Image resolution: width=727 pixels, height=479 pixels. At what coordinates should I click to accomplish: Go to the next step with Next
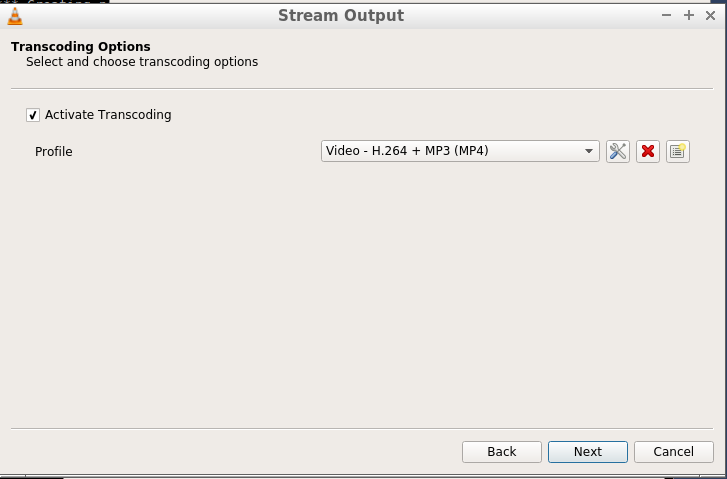point(587,452)
